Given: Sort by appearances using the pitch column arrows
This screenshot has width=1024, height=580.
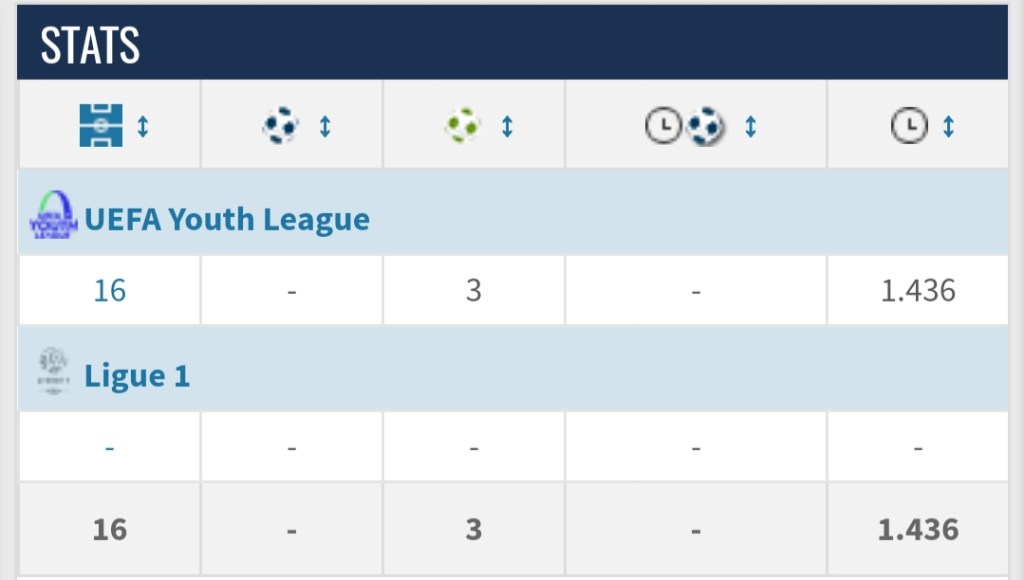Looking at the screenshot, I should (x=143, y=127).
